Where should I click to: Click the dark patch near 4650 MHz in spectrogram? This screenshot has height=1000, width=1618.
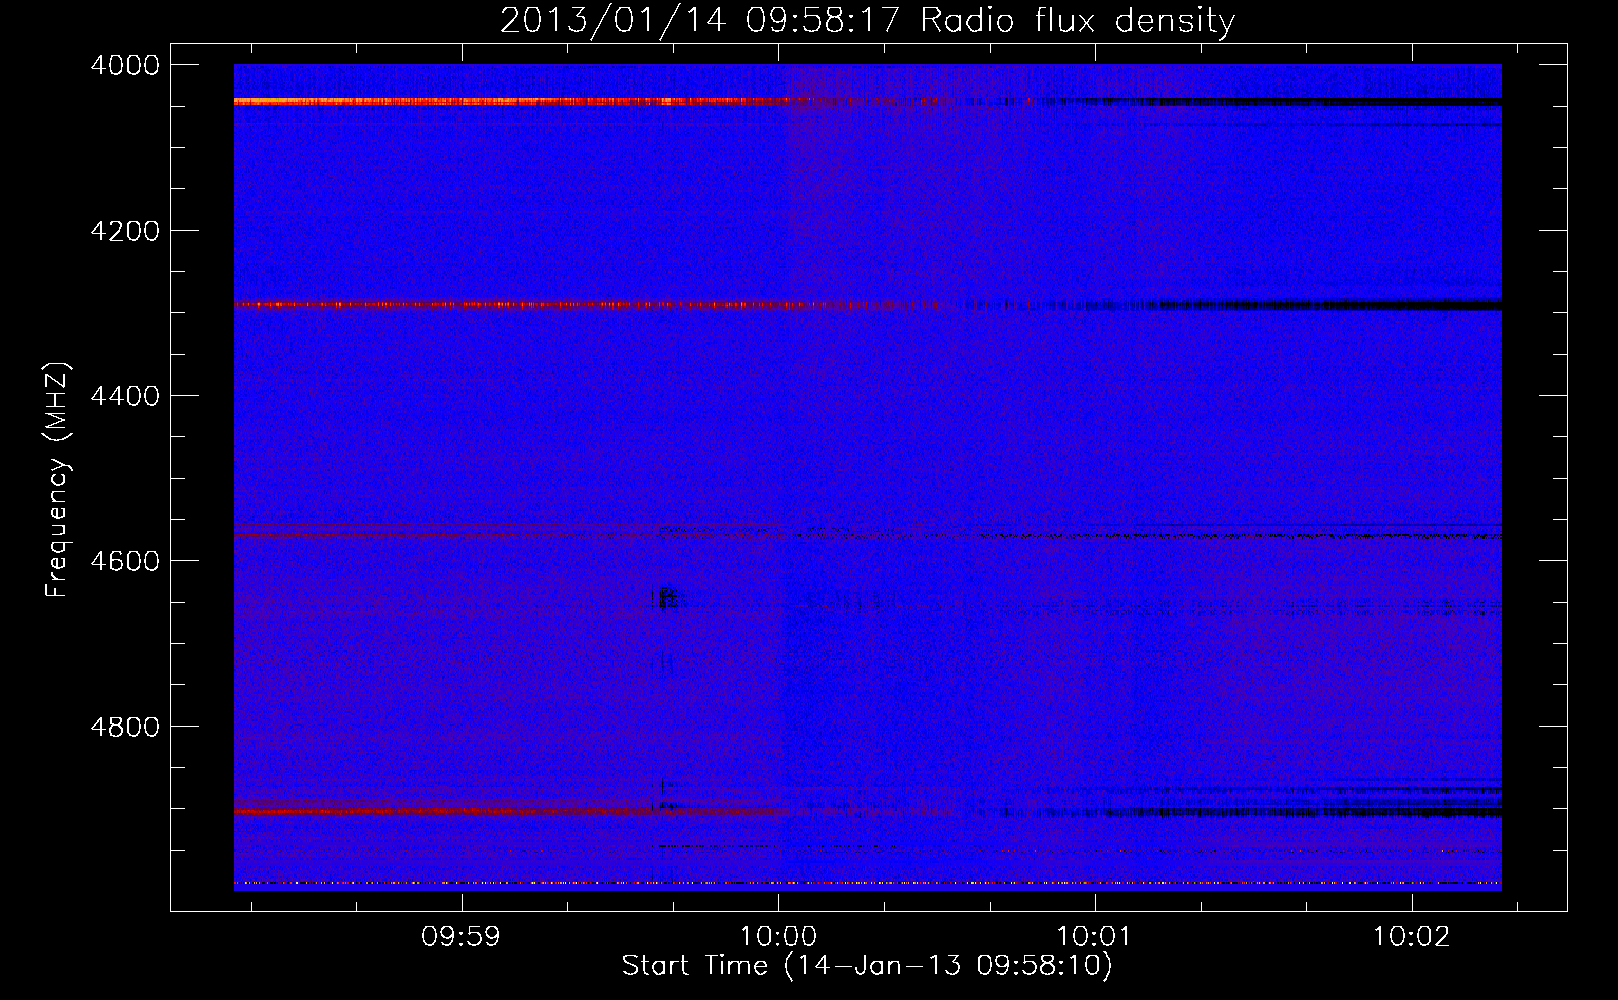(x=666, y=599)
